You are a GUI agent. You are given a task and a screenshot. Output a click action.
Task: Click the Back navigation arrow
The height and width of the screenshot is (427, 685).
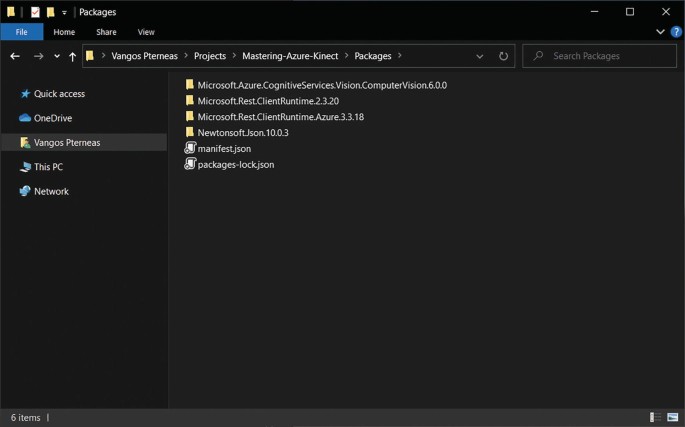coord(15,56)
